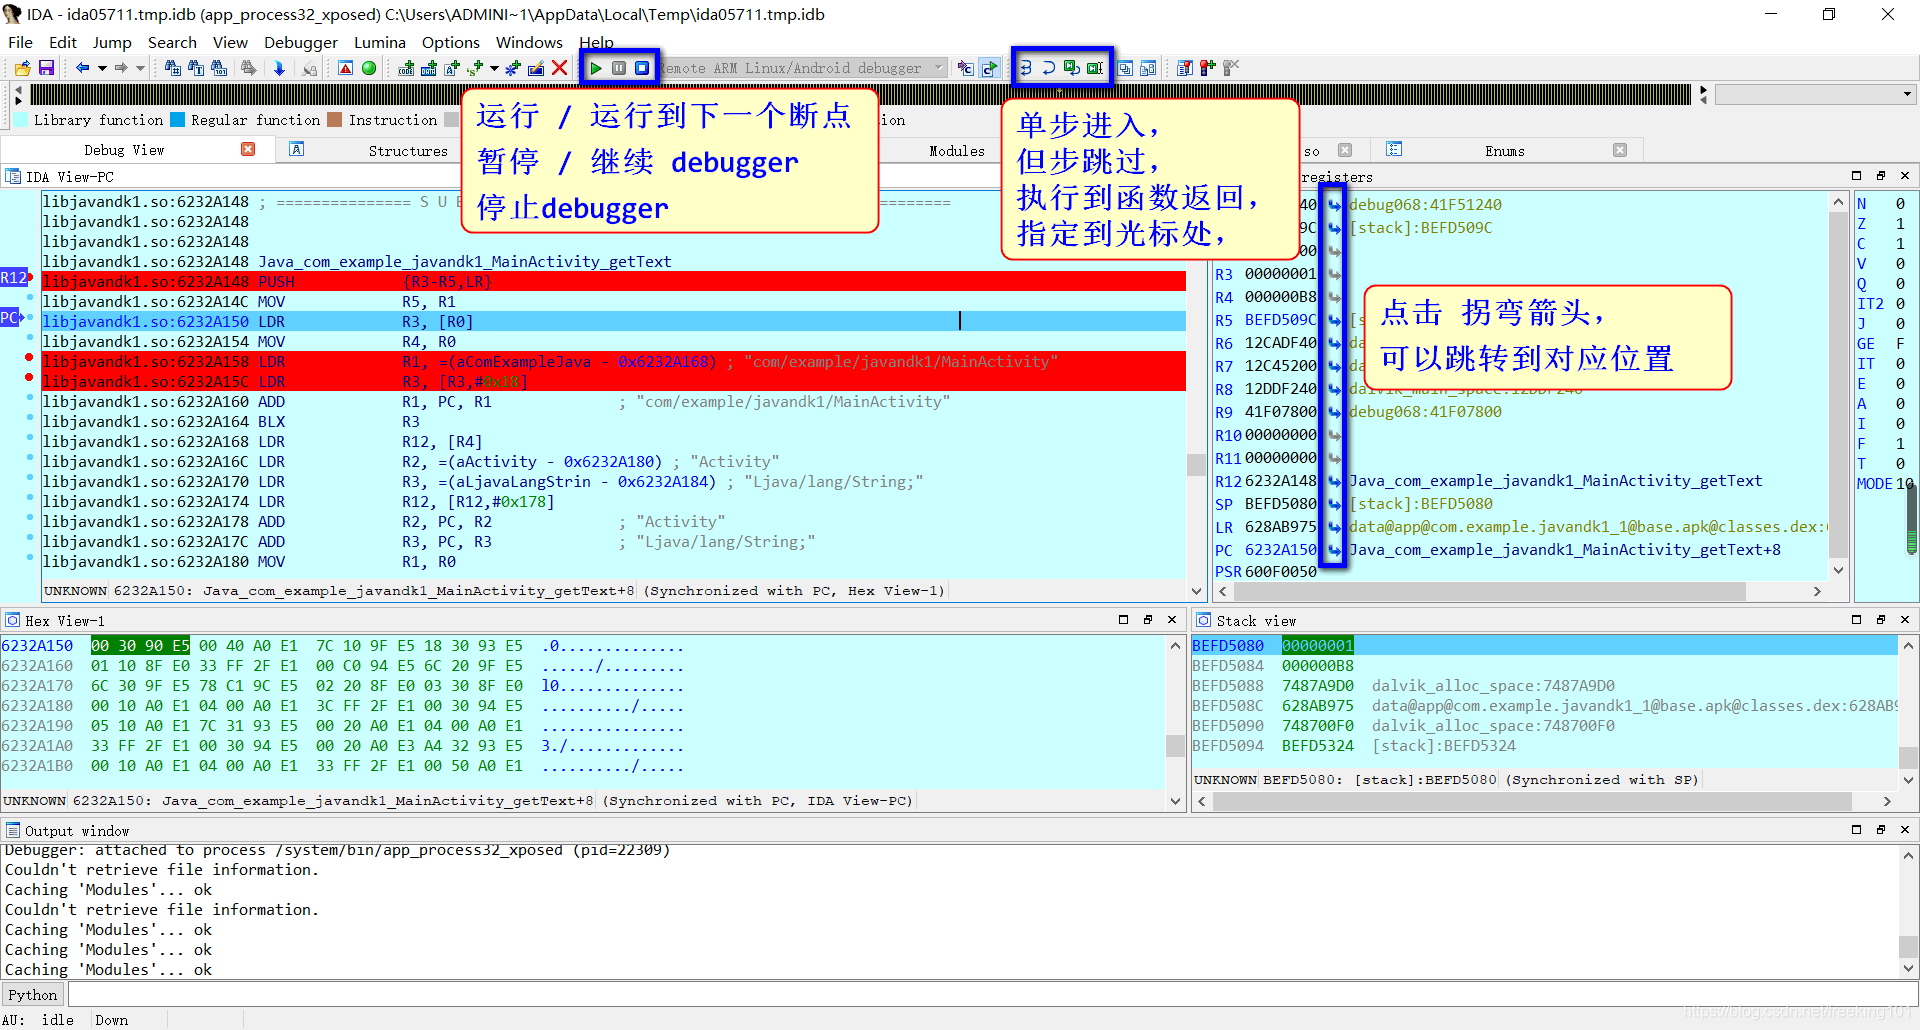Open the Debugger menu
Viewport: 1920px width, 1030px height.
click(301, 42)
